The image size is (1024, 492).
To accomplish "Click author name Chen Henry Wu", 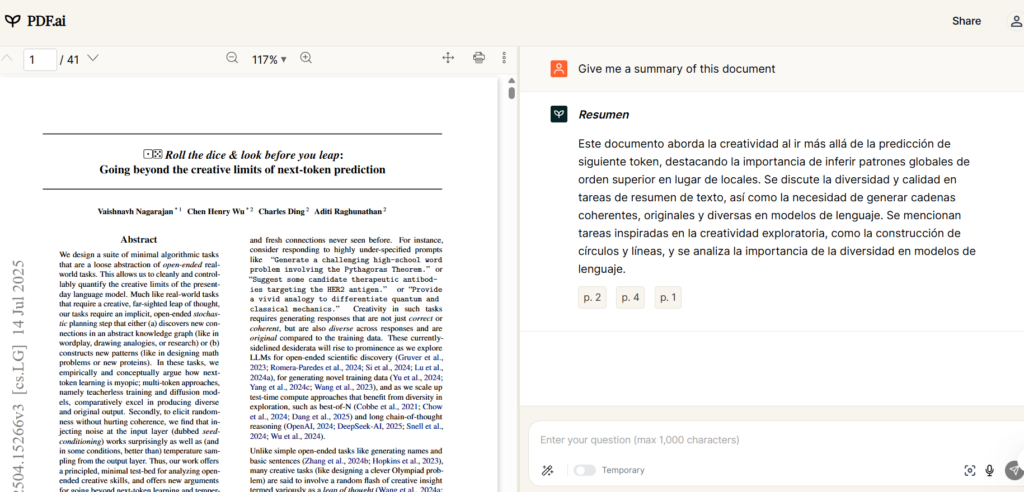I will 217,211.
